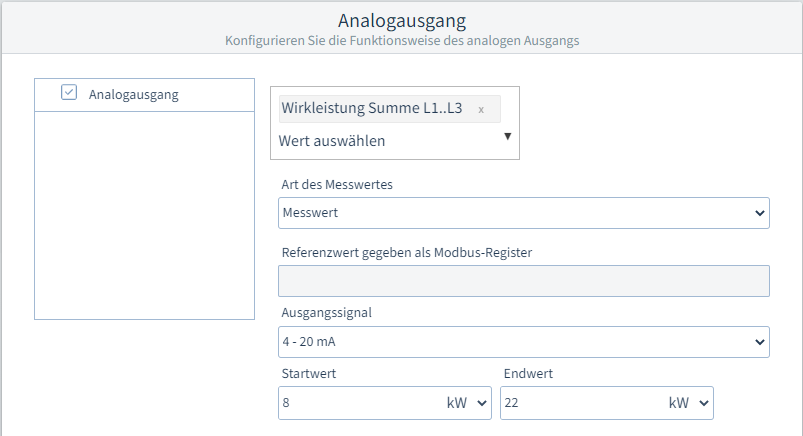
Task: Click the Startwert field containing 8
Action: pyautogui.click(x=355, y=403)
